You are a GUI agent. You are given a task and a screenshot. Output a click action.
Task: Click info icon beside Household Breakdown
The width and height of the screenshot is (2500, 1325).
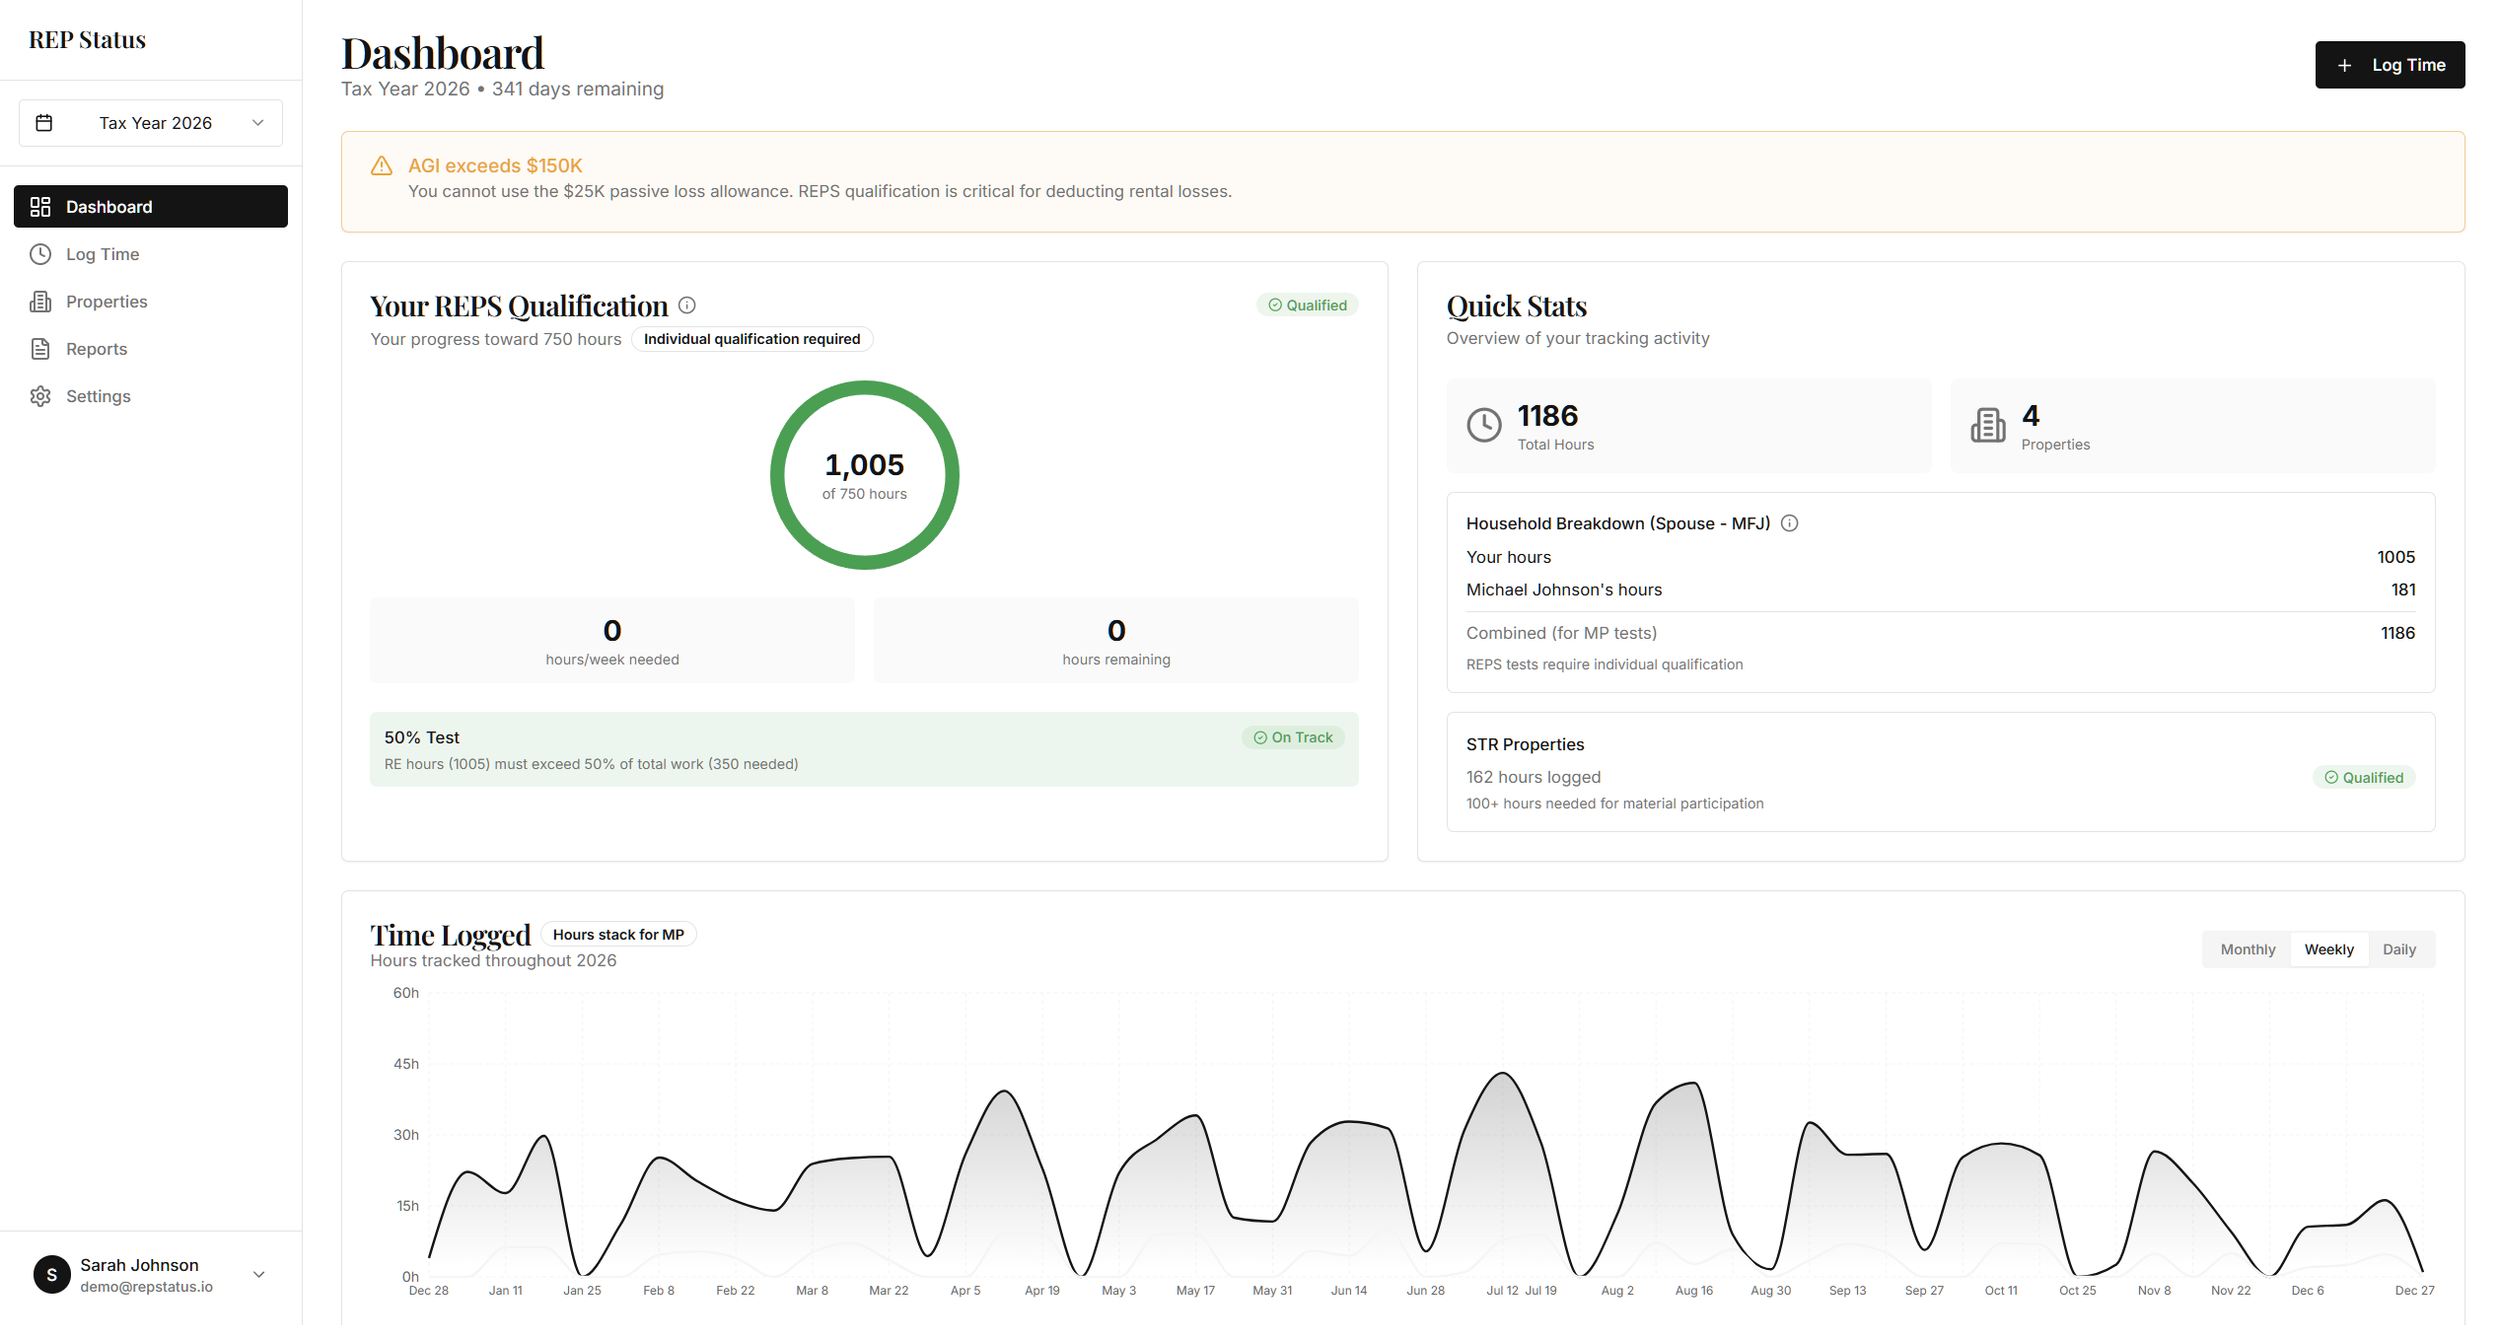click(x=1789, y=523)
